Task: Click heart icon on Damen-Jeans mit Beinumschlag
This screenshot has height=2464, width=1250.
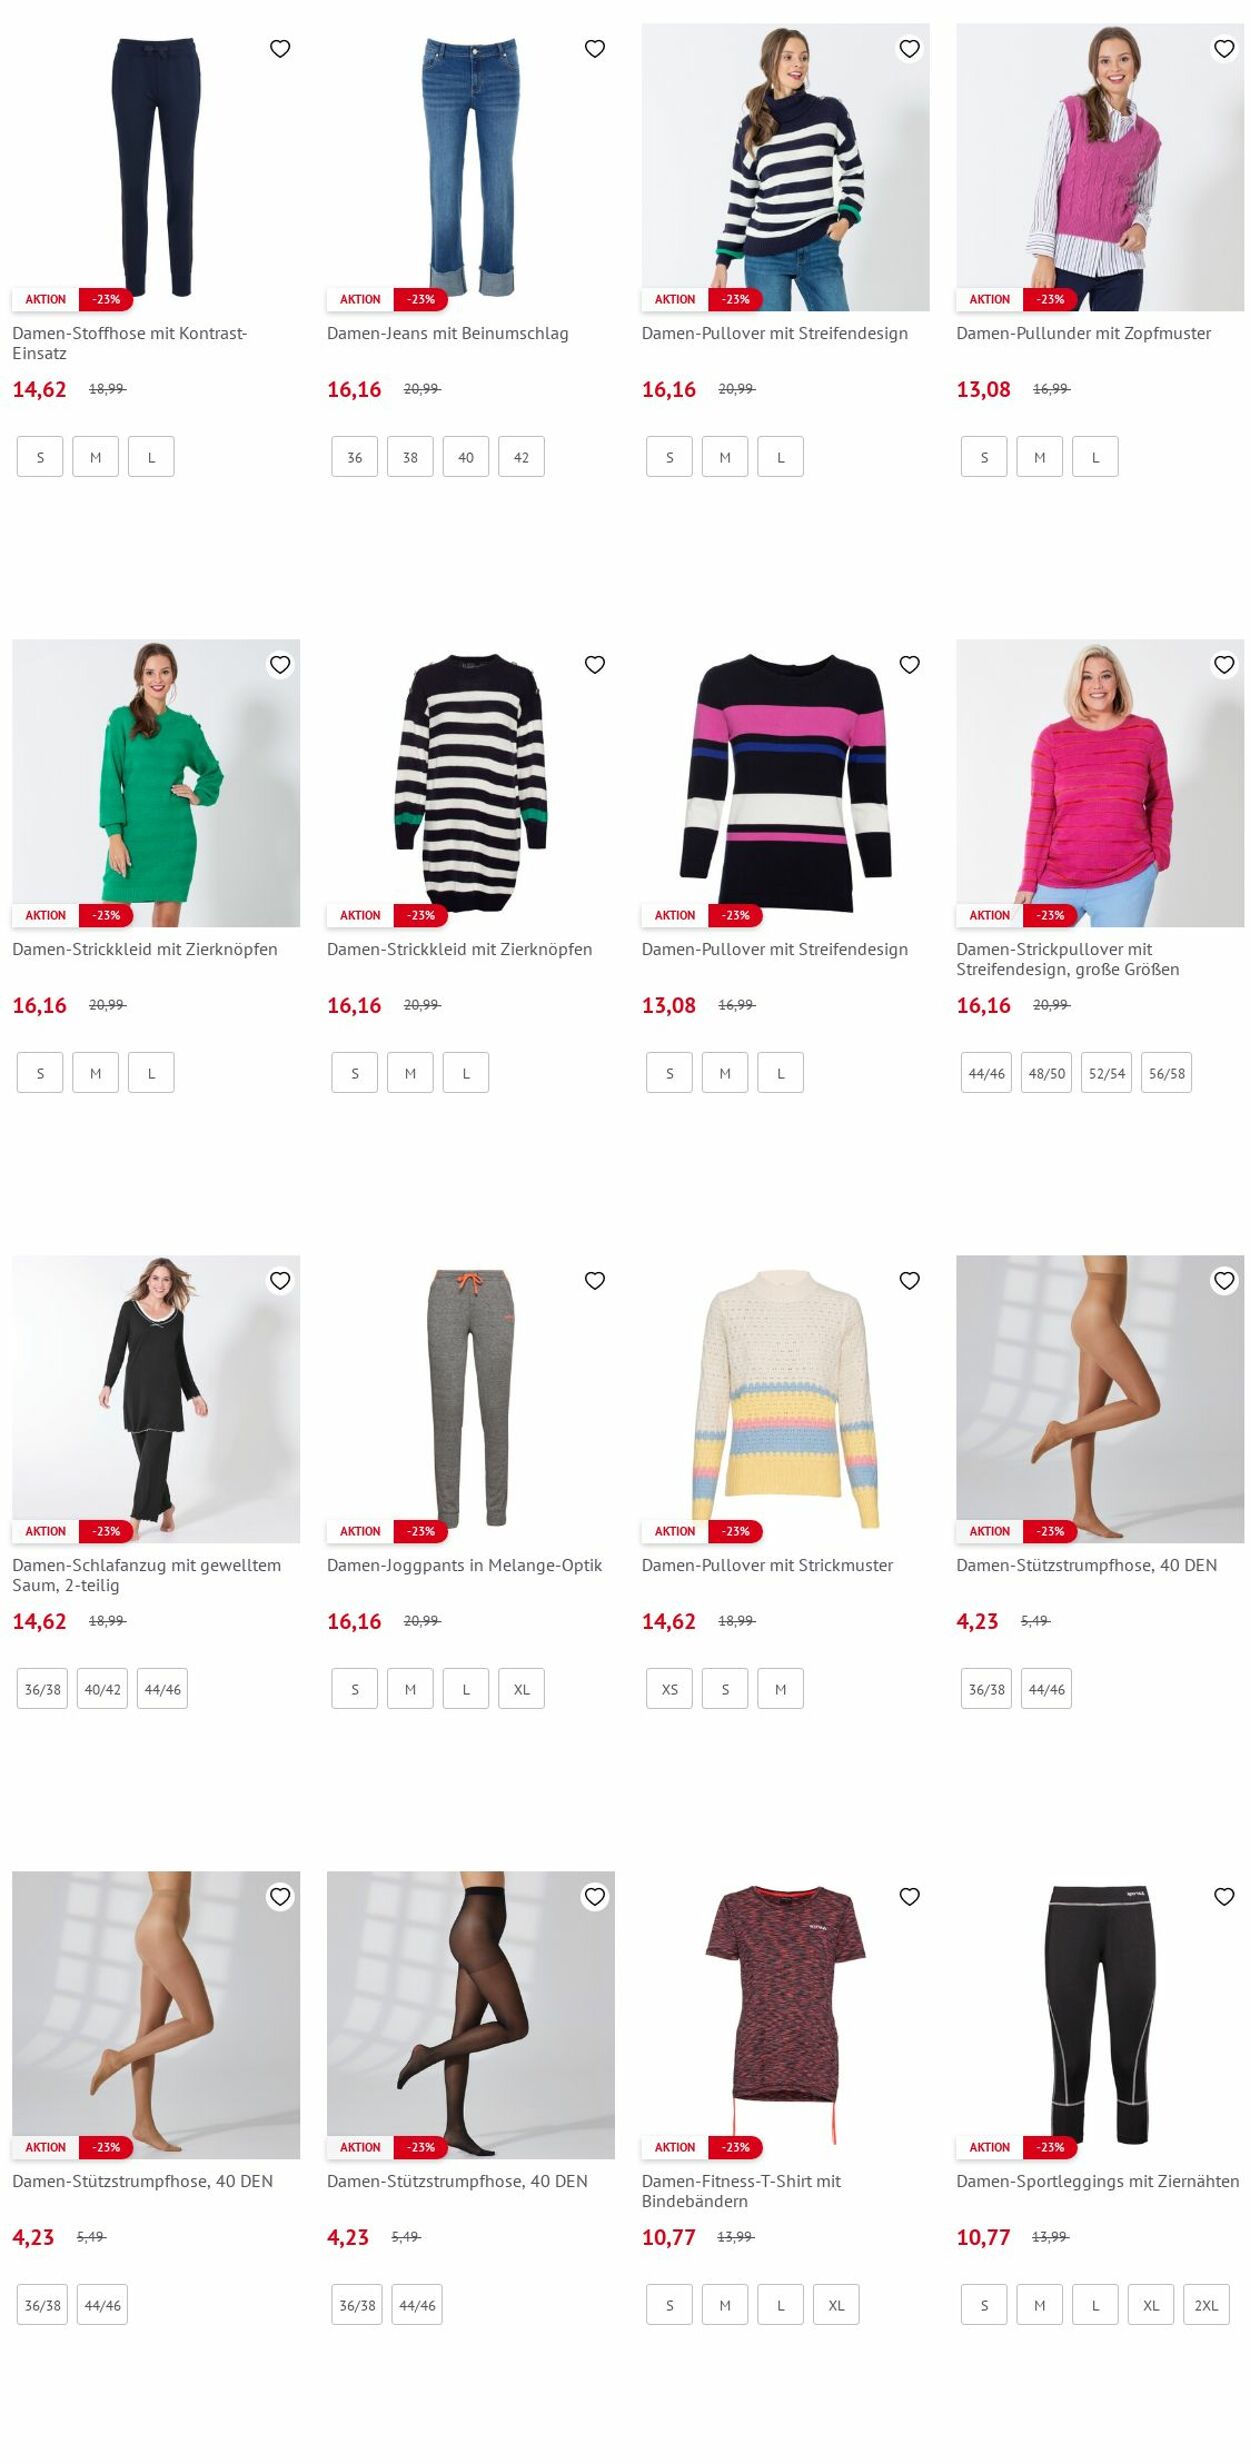Action: [x=595, y=49]
